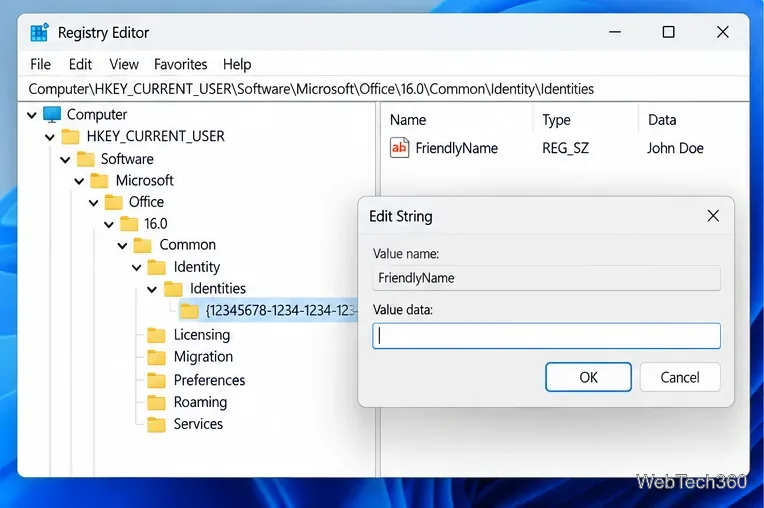Collapse the Identity key chevron
This screenshot has width=764, height=508.
coord(136,267)
